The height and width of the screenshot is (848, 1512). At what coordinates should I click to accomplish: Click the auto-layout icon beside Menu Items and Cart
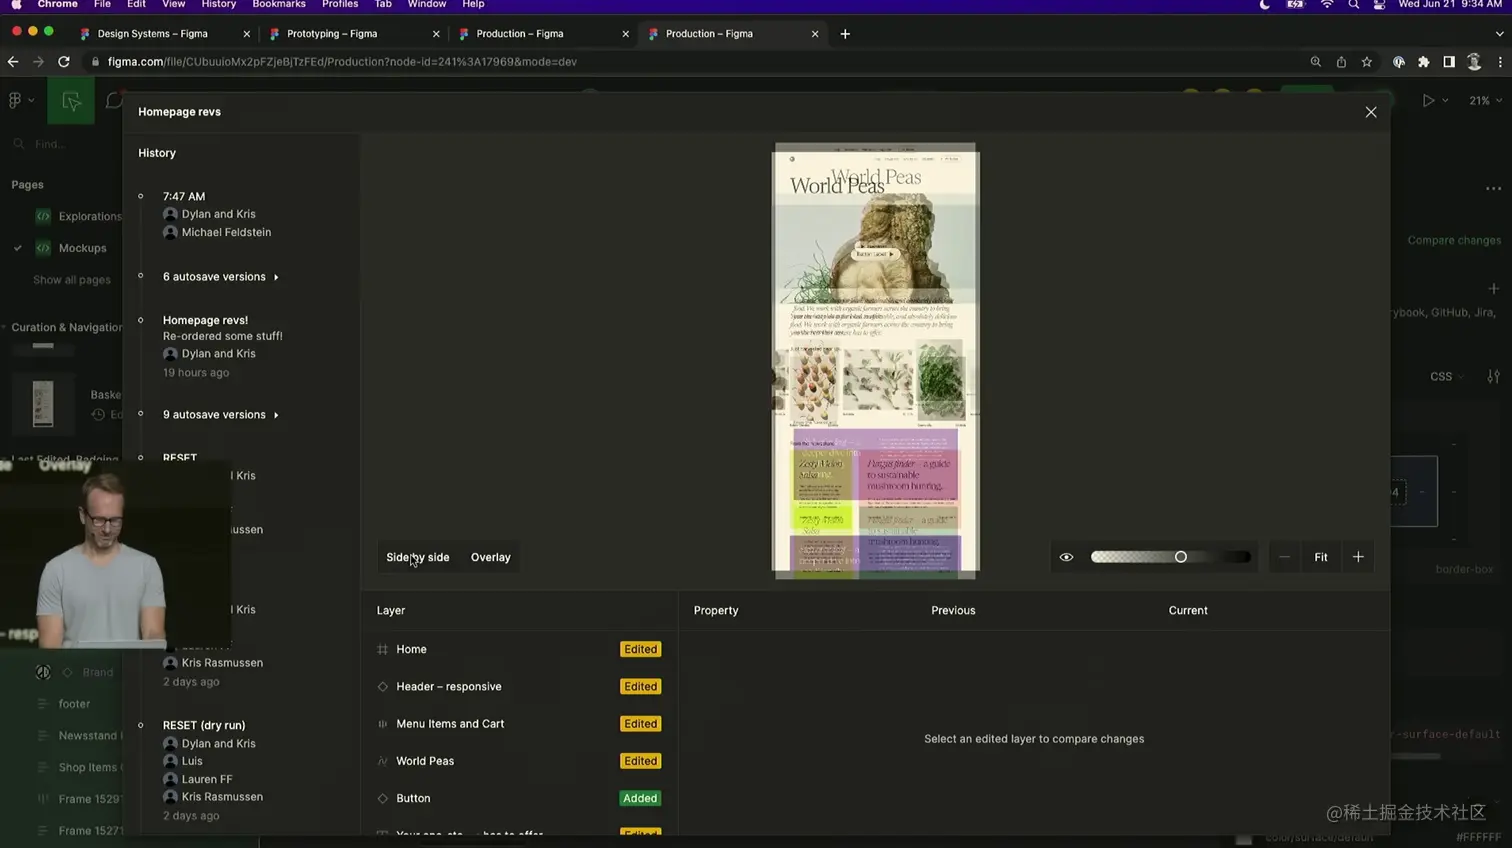click(382, 724)
